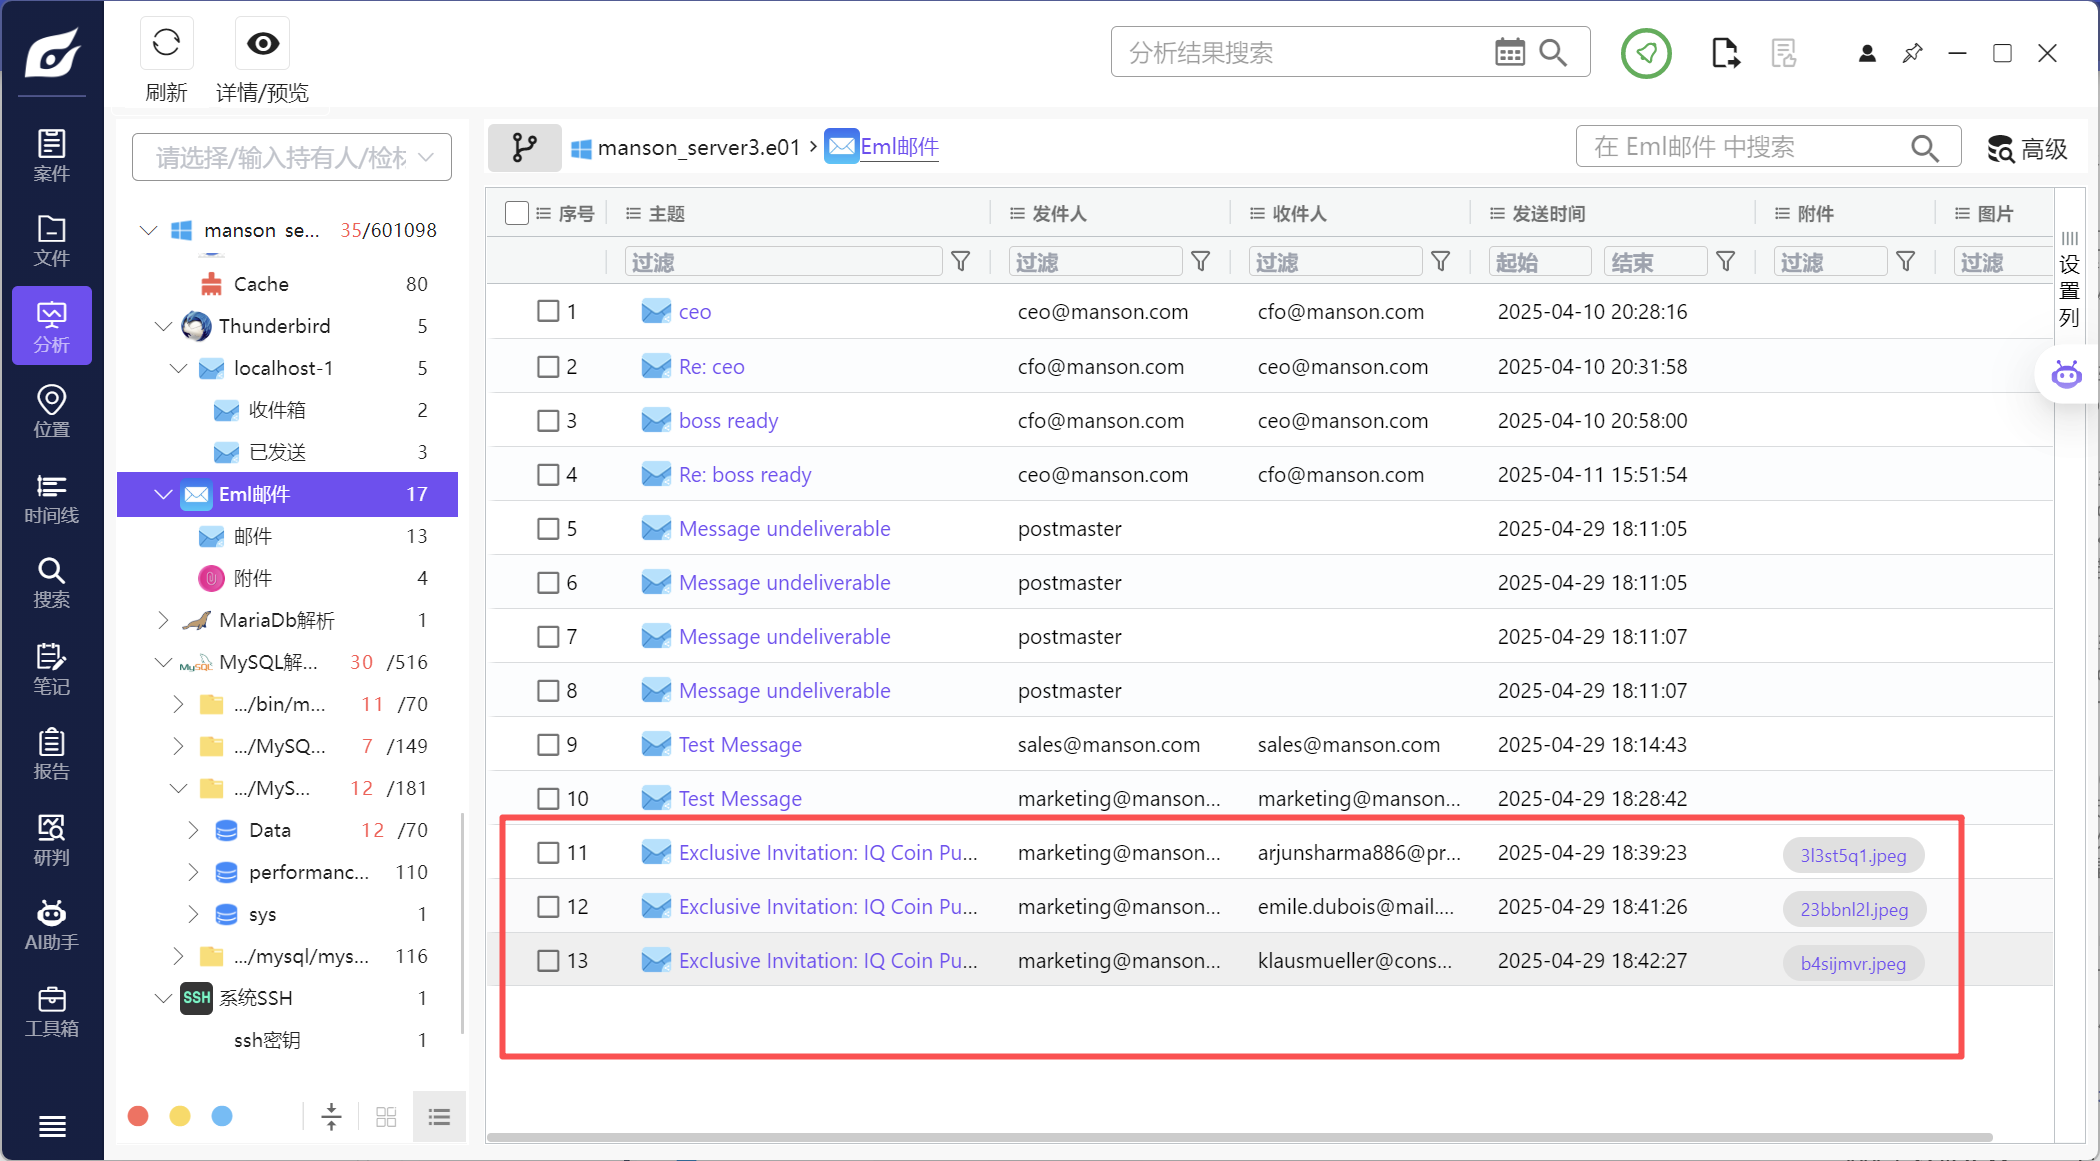2100x1161 pixels.
Task: Click the refresh (刷新) icon
Action: pyautogui.click(x=166, y=43)
